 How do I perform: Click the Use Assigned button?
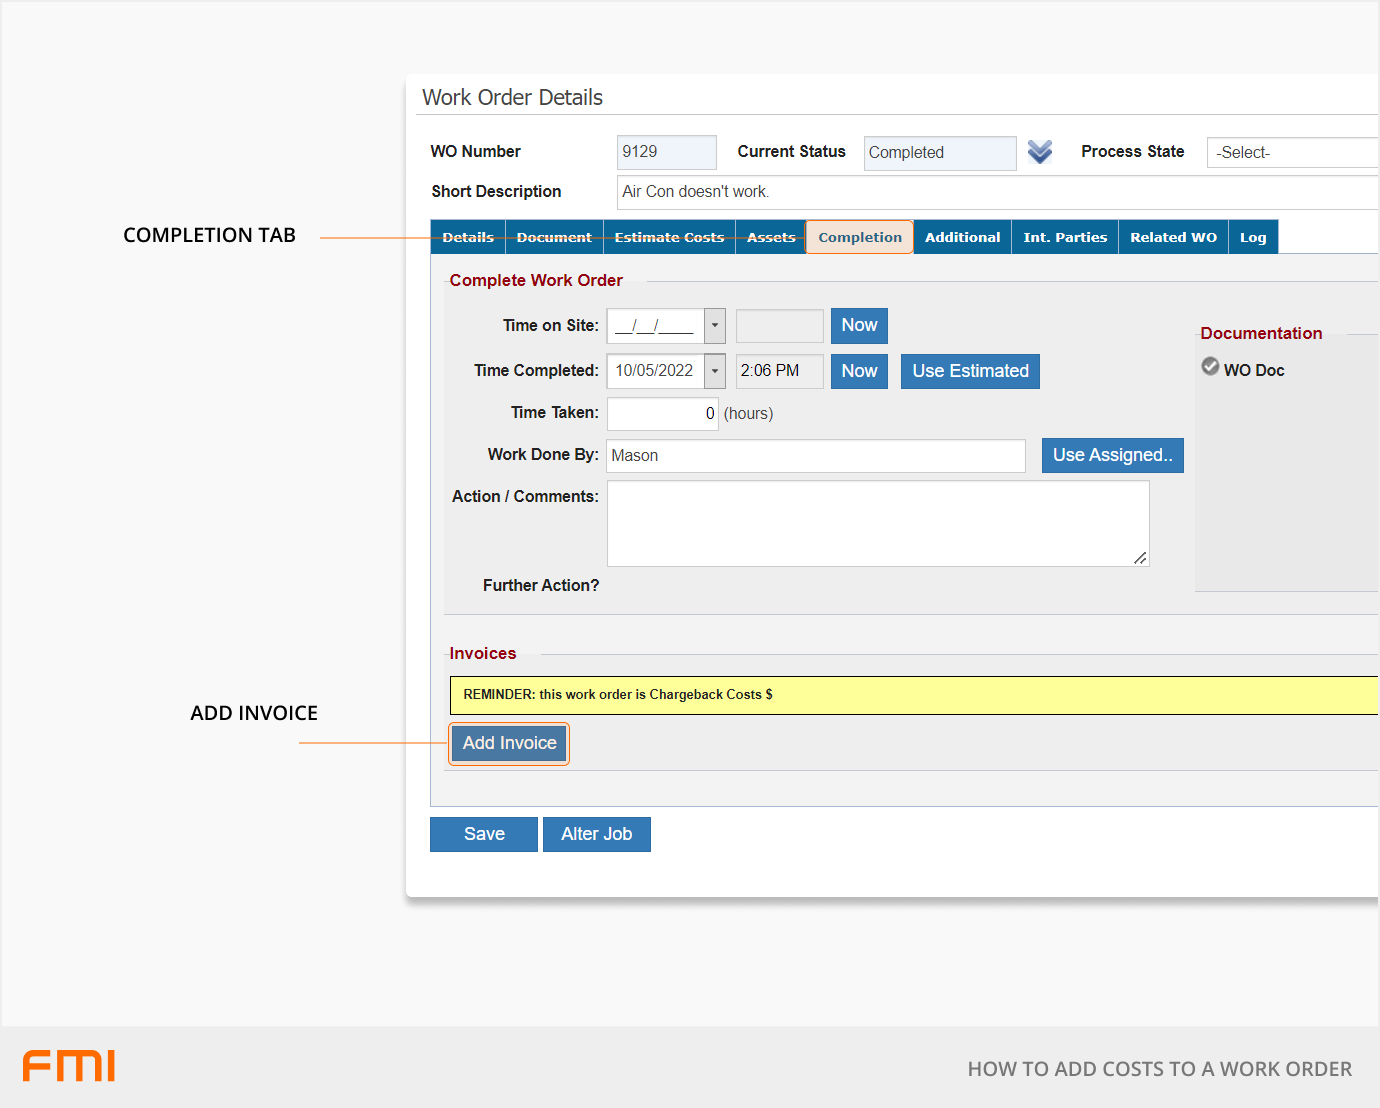pyautogui.click(x=1112, y=455)
